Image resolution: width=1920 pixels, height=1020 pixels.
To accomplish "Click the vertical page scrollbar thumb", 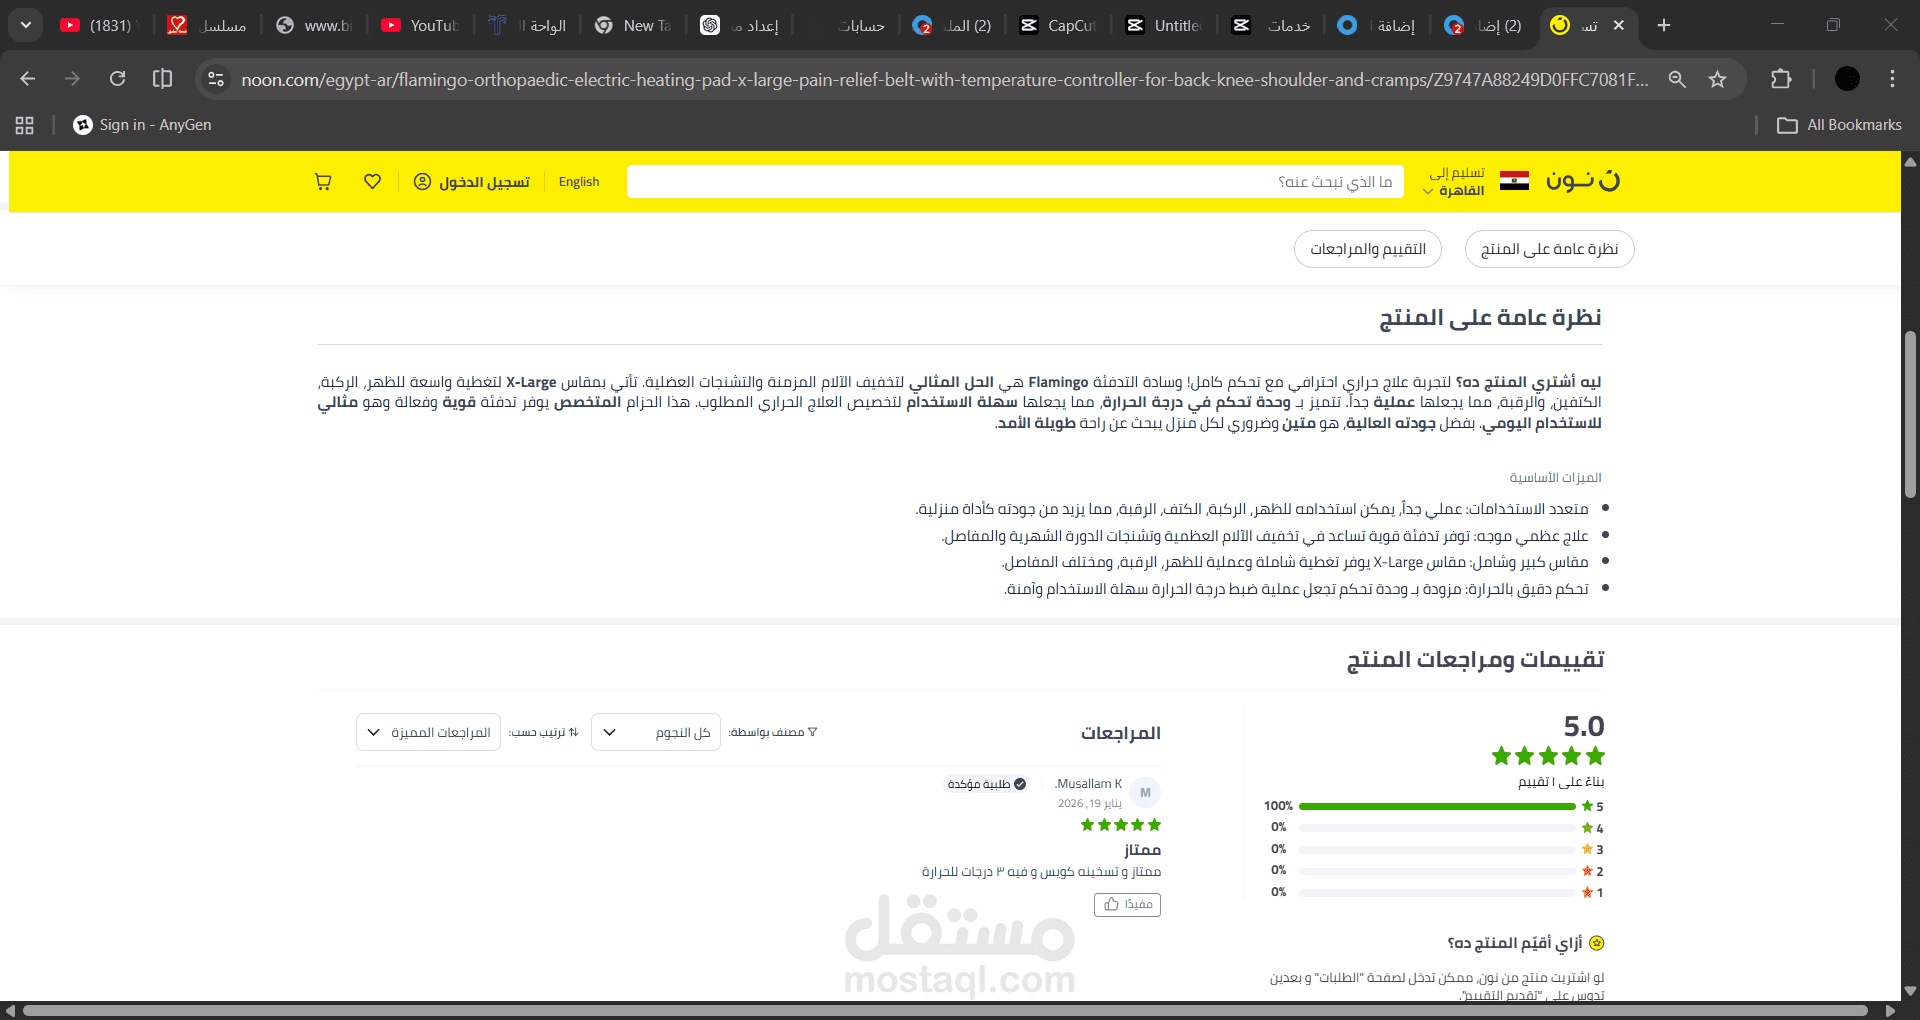I will (x=1910, y=414).
